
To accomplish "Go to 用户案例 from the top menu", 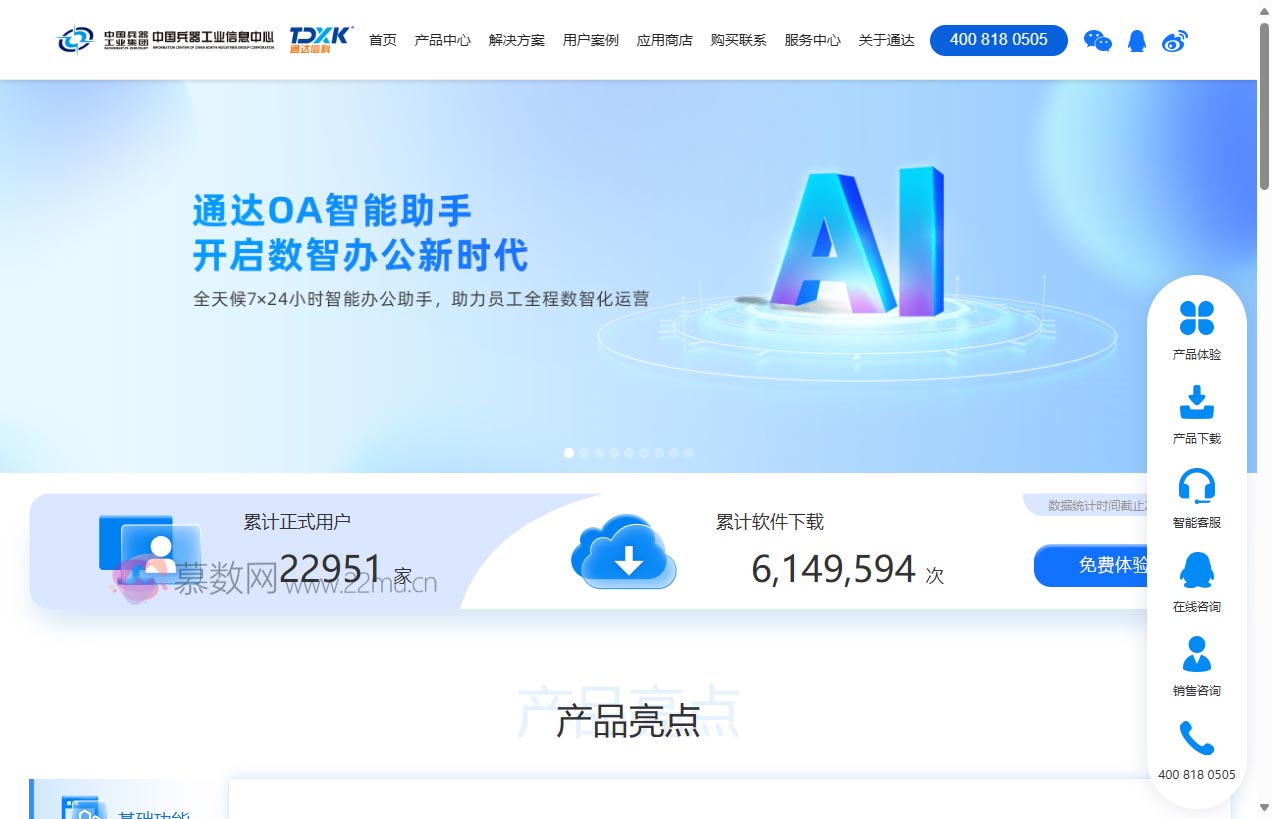I will pyautogui.click(x=589, y=41).
